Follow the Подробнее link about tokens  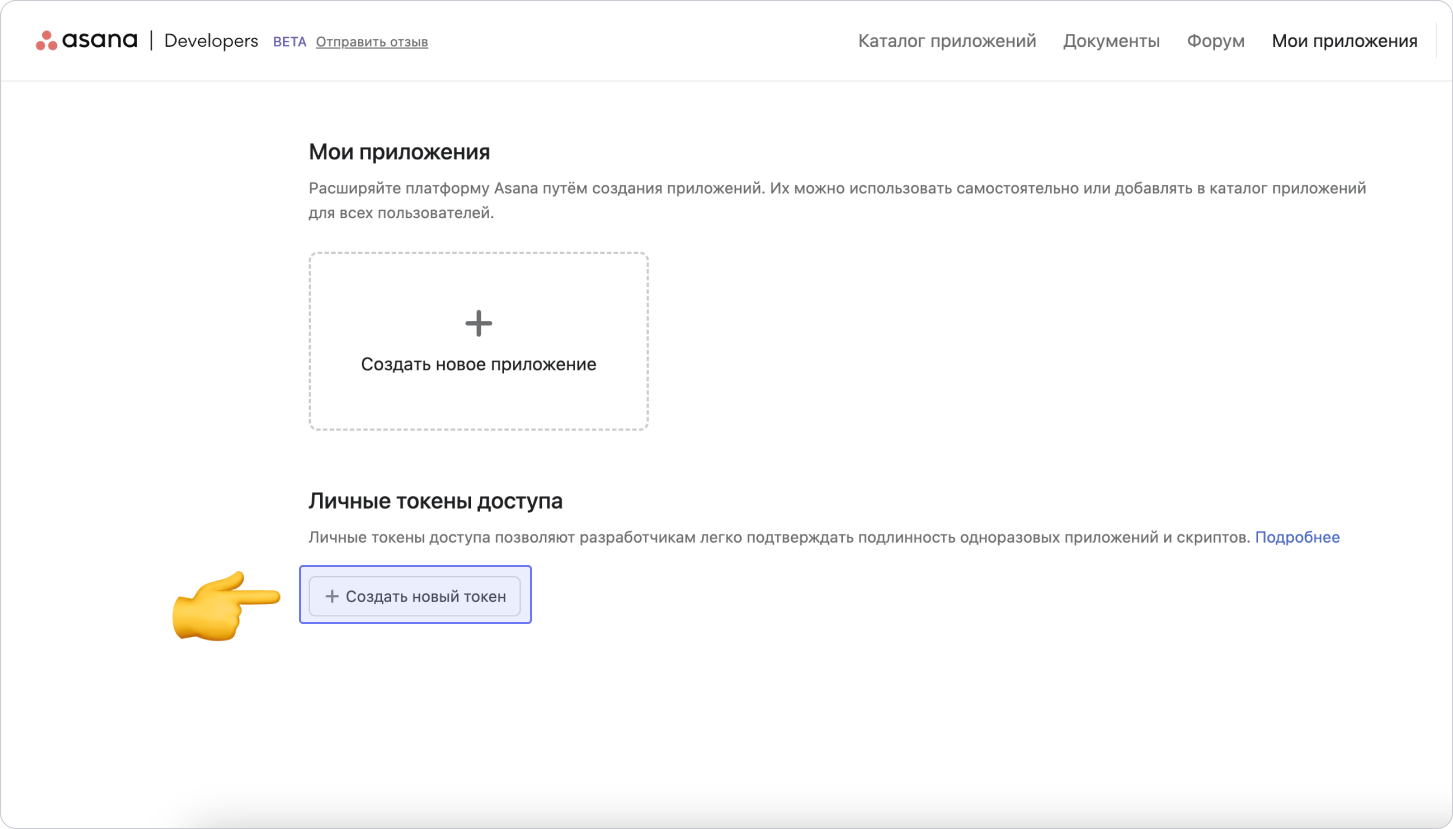[x=1297, y=537]
